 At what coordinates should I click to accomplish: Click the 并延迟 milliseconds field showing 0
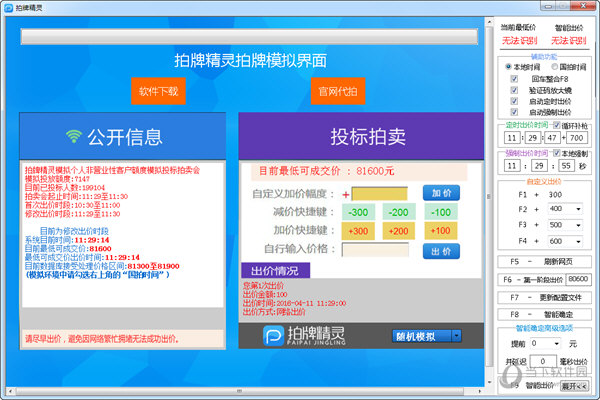[x=543, y=361]
